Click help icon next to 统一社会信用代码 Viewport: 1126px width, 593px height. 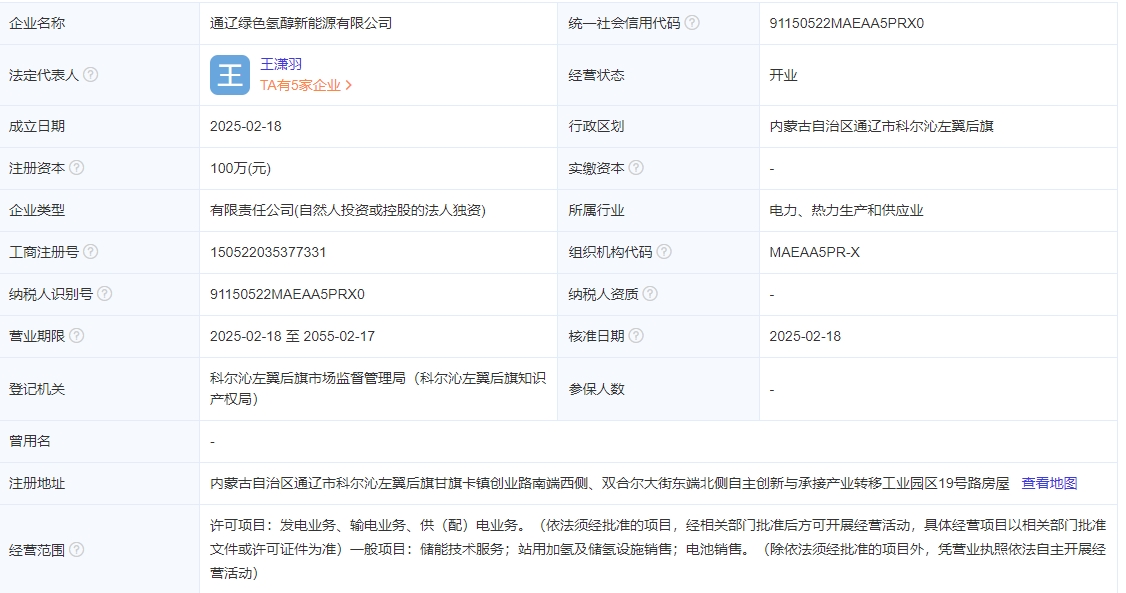point(692,22)
